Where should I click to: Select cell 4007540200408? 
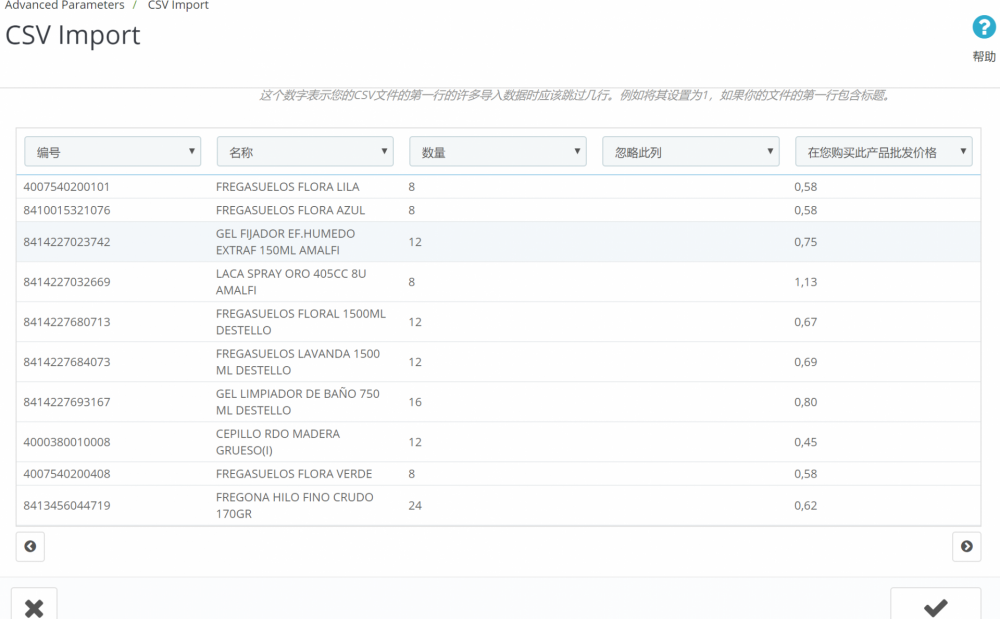point(66,474)
